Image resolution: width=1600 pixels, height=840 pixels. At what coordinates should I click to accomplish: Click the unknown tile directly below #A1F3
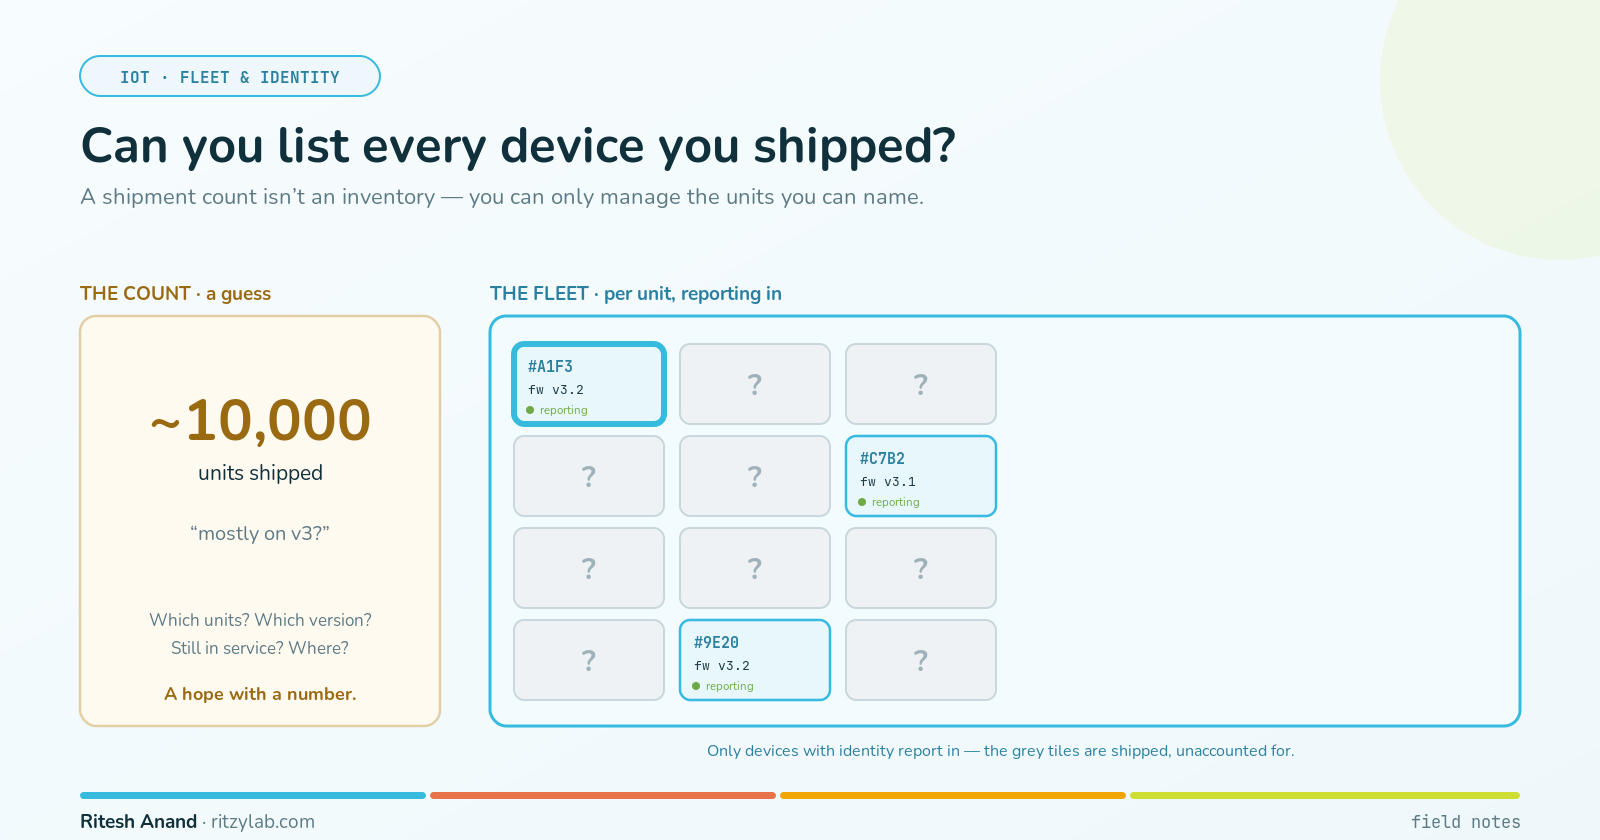click(589, 476)
